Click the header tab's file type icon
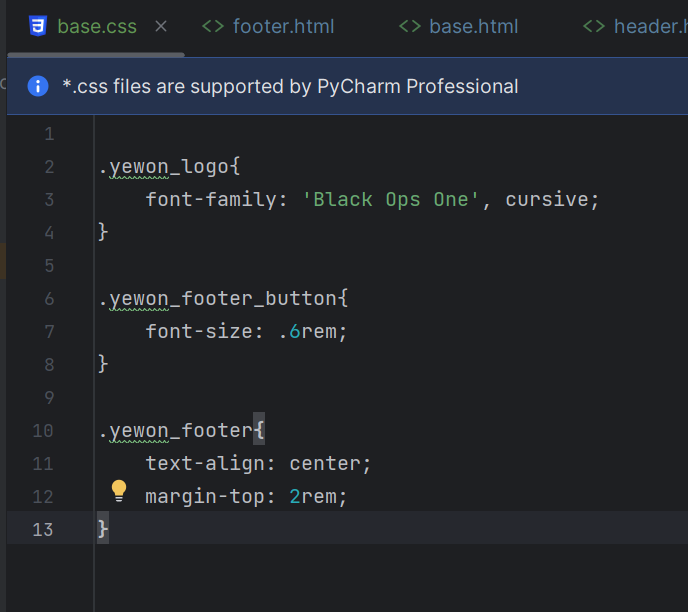688x612 pixels. (594, 26)
